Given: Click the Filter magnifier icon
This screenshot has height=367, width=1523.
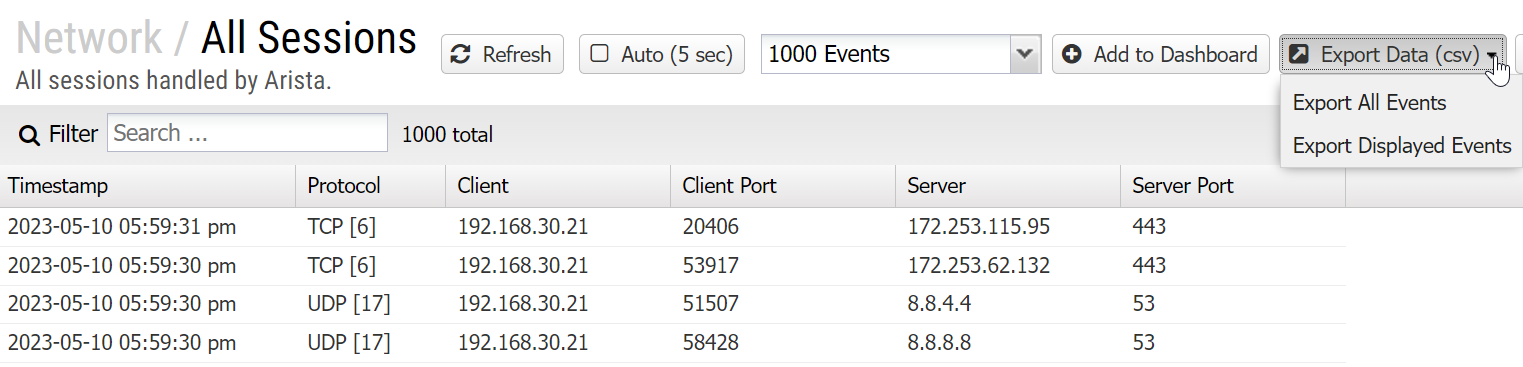Looking at the screenshot, I should point(30,135).
